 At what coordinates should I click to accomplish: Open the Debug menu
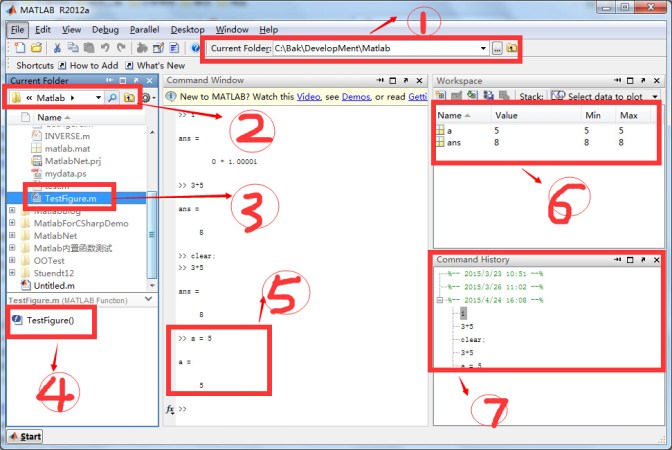point(105,30)
